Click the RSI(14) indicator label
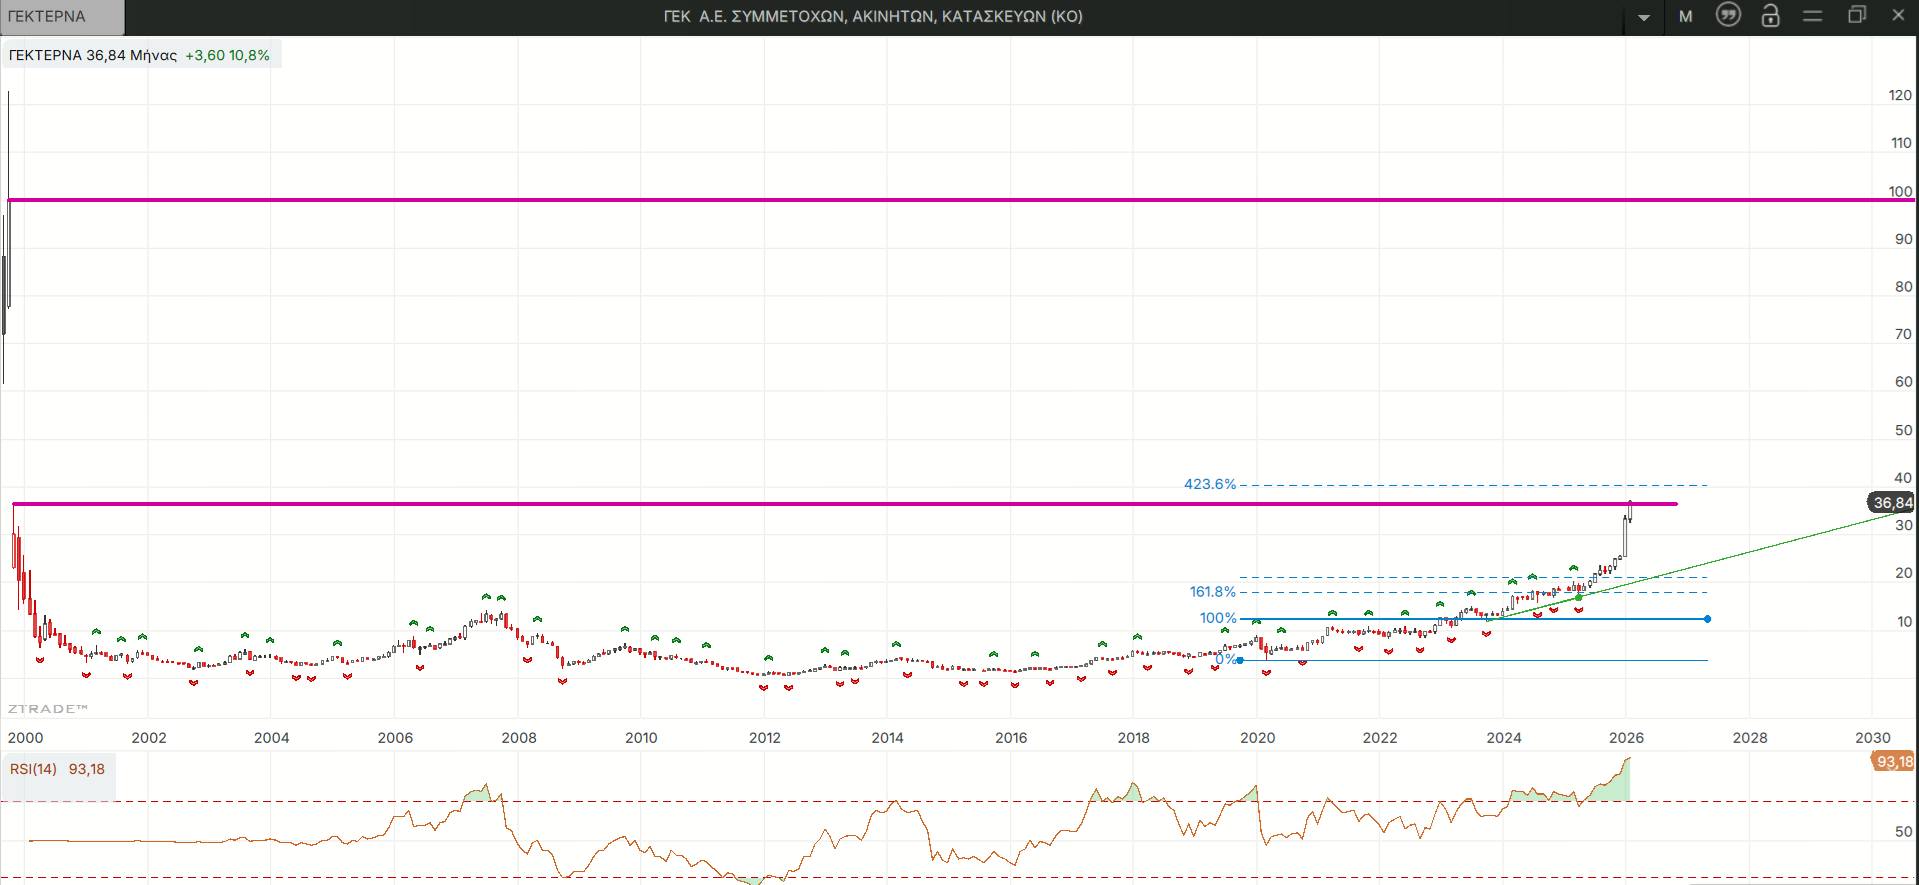Viewport: 1919px width, 885px height. pyautogui.click(x=34, y=769)
